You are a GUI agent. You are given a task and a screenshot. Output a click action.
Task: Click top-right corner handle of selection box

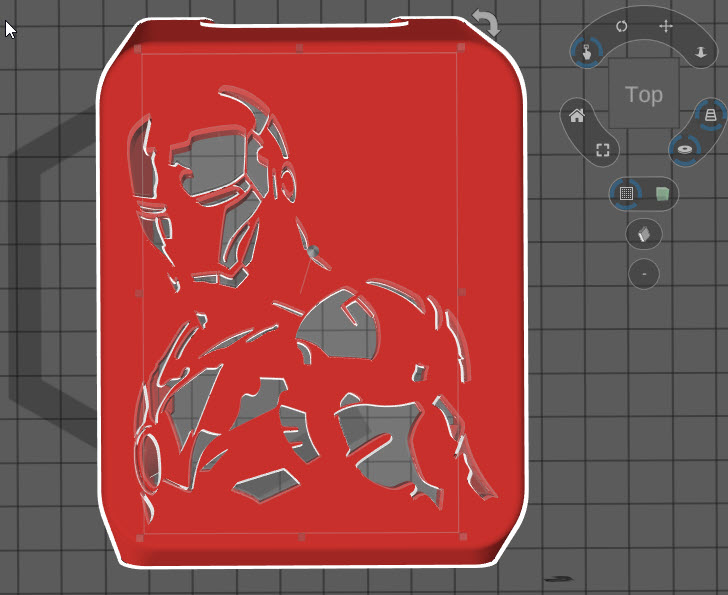click(x=461, y=47)
